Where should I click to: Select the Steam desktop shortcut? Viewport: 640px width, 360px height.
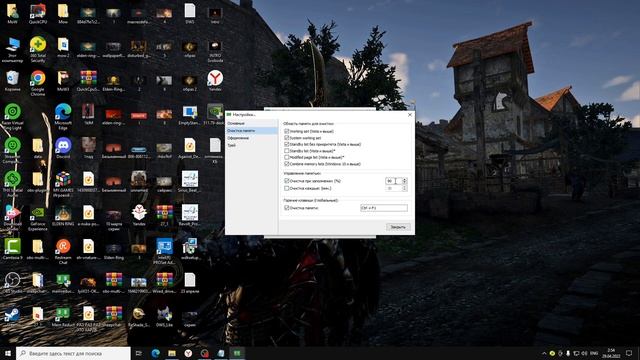coord(12,316)
